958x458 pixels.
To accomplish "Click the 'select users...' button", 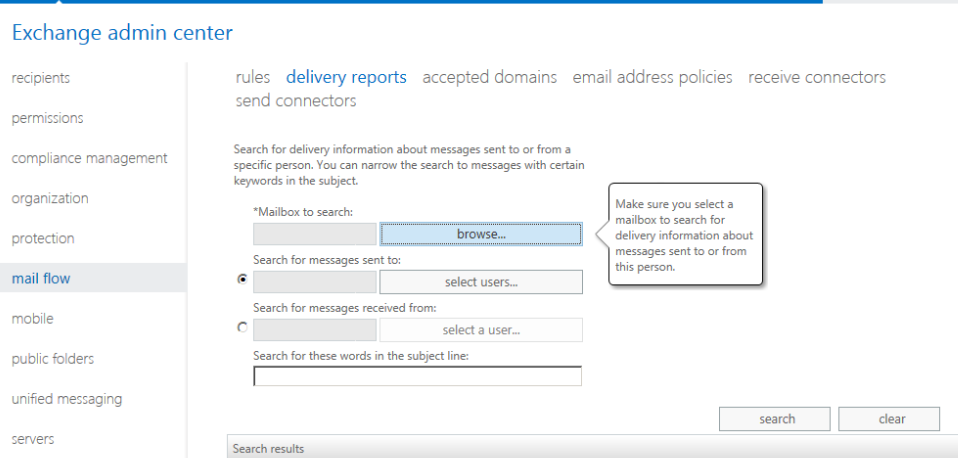I will pyautogui.click(x=481, y=282).
